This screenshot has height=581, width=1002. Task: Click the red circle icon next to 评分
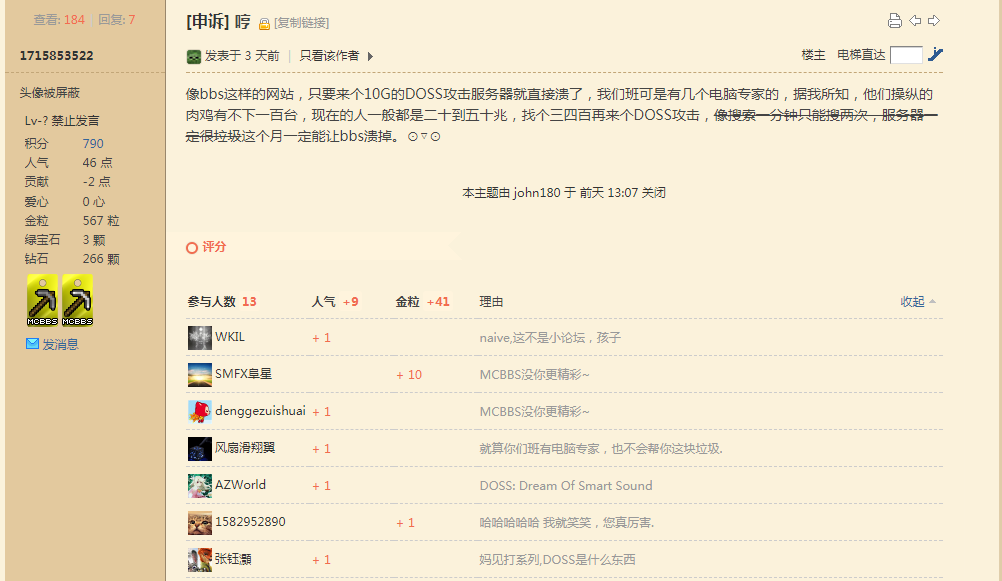[192, 248]
